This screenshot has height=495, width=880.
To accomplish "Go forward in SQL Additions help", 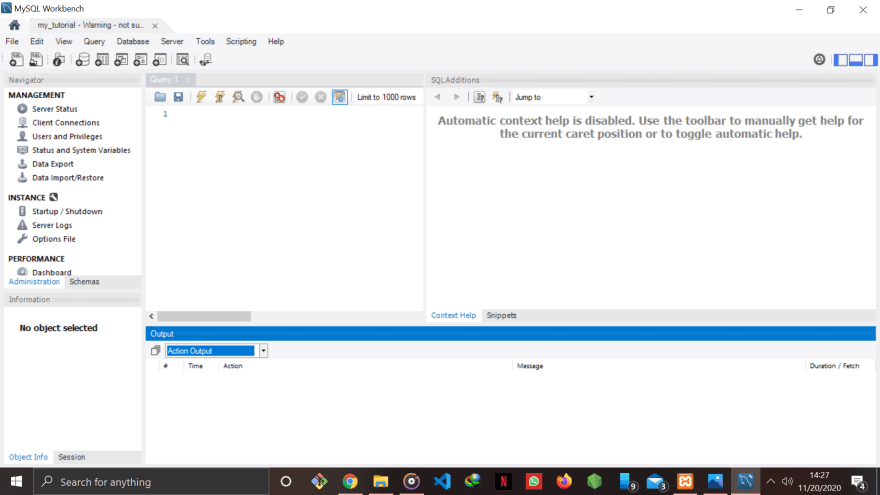I will click(x=457, y=97).
